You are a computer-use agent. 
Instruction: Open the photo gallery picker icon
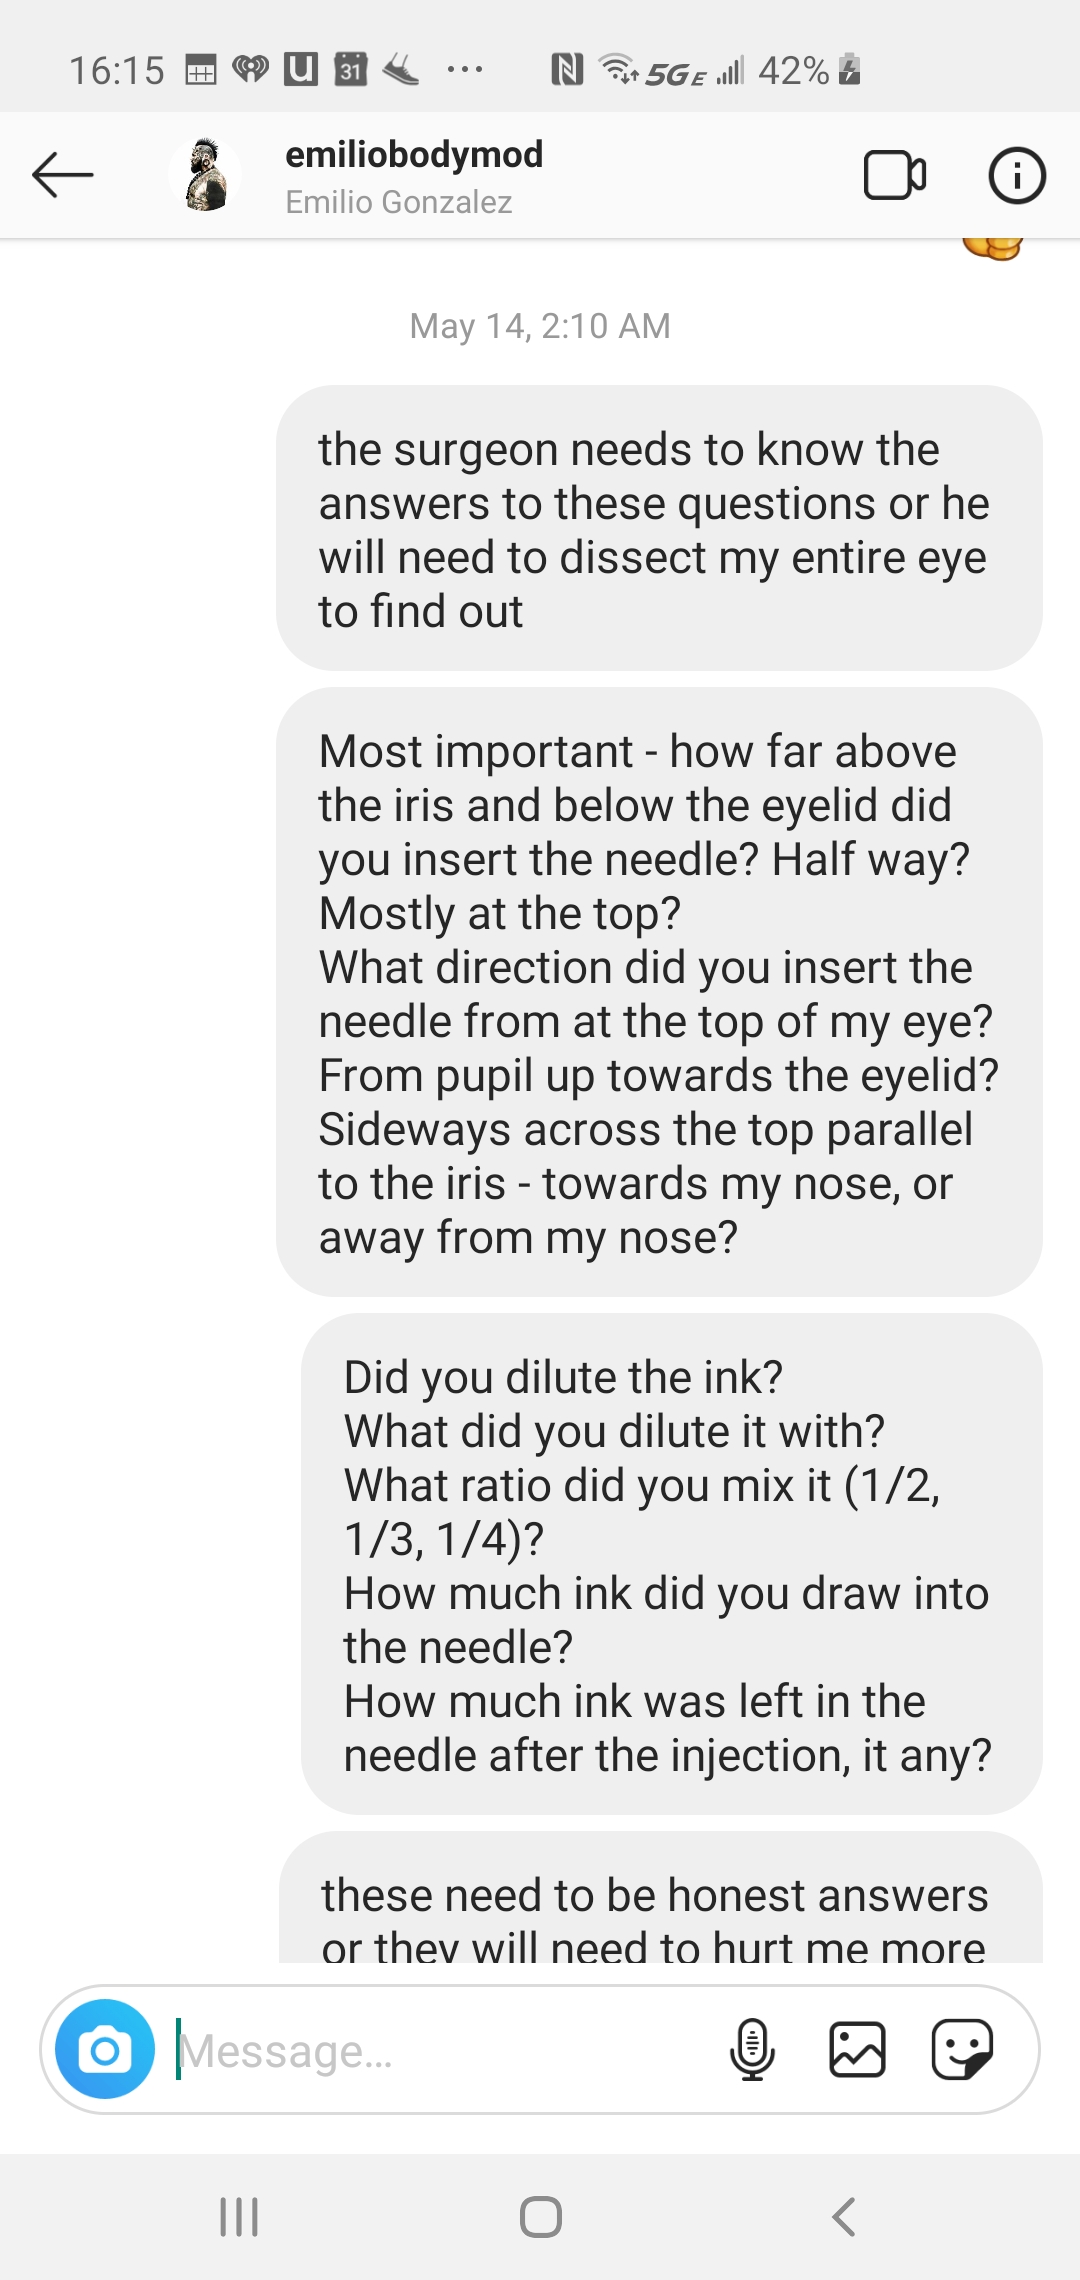click(x=857, y=2050)
